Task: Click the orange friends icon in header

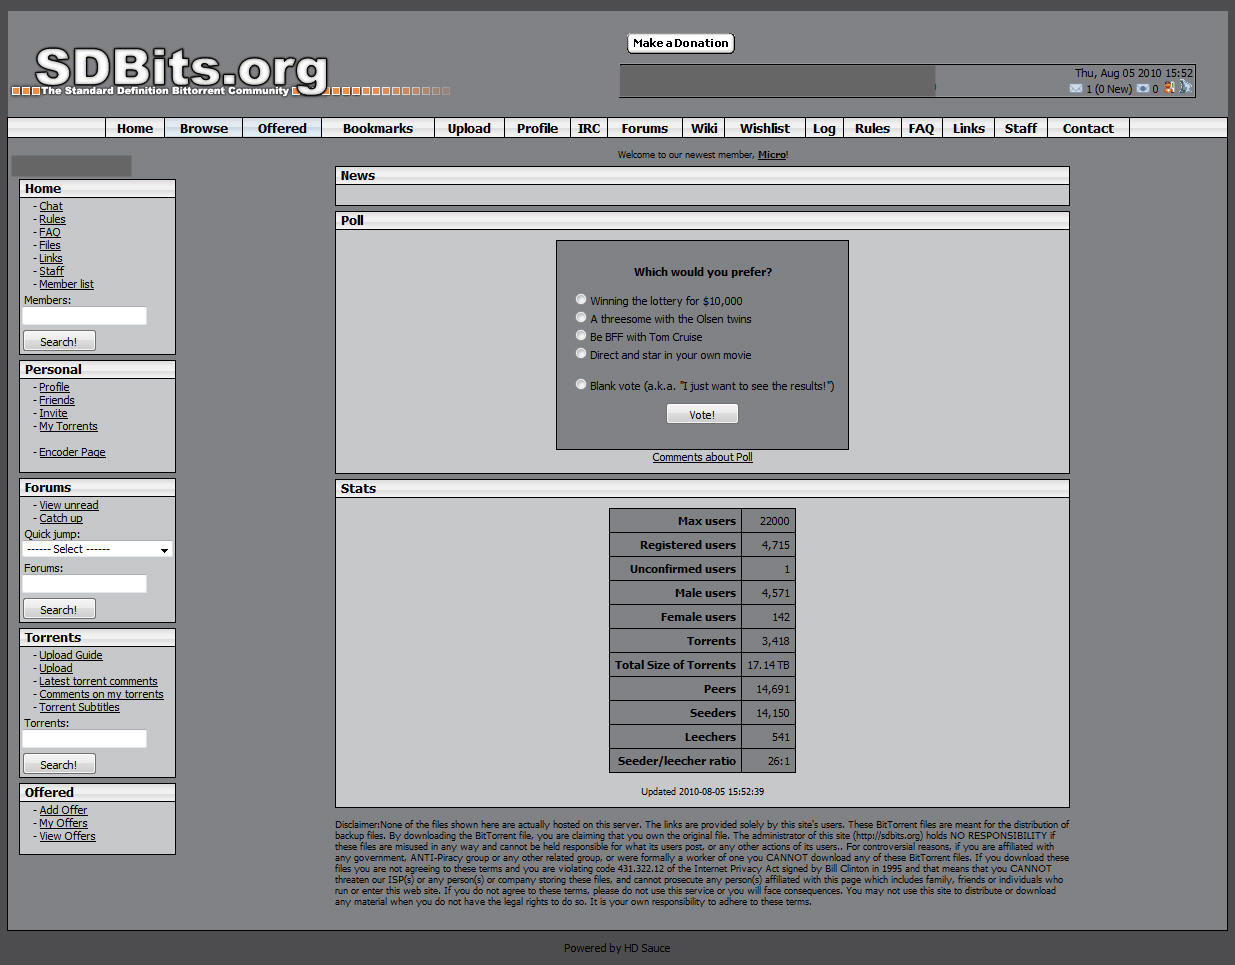Action: [x=1169, y=88]
